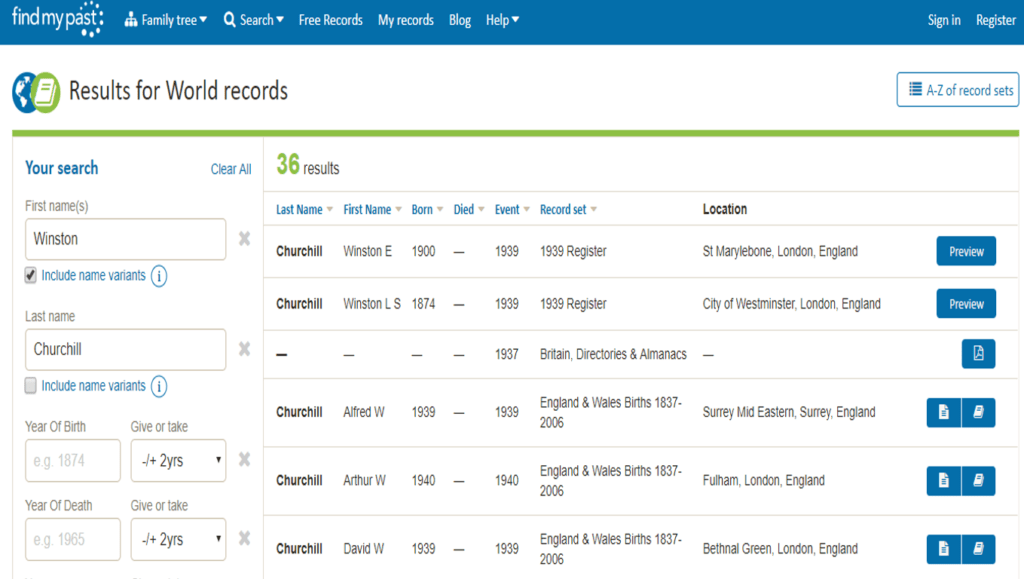
Task: Select 'City of Westminster, London, England' text
Action: [792, 304]
